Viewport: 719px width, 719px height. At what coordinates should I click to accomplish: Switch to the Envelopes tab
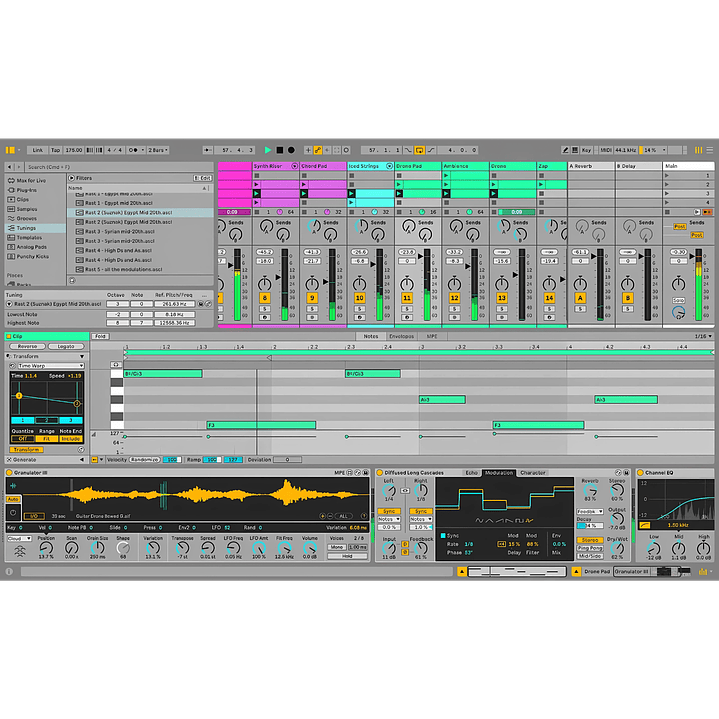[x=401, y=336]
